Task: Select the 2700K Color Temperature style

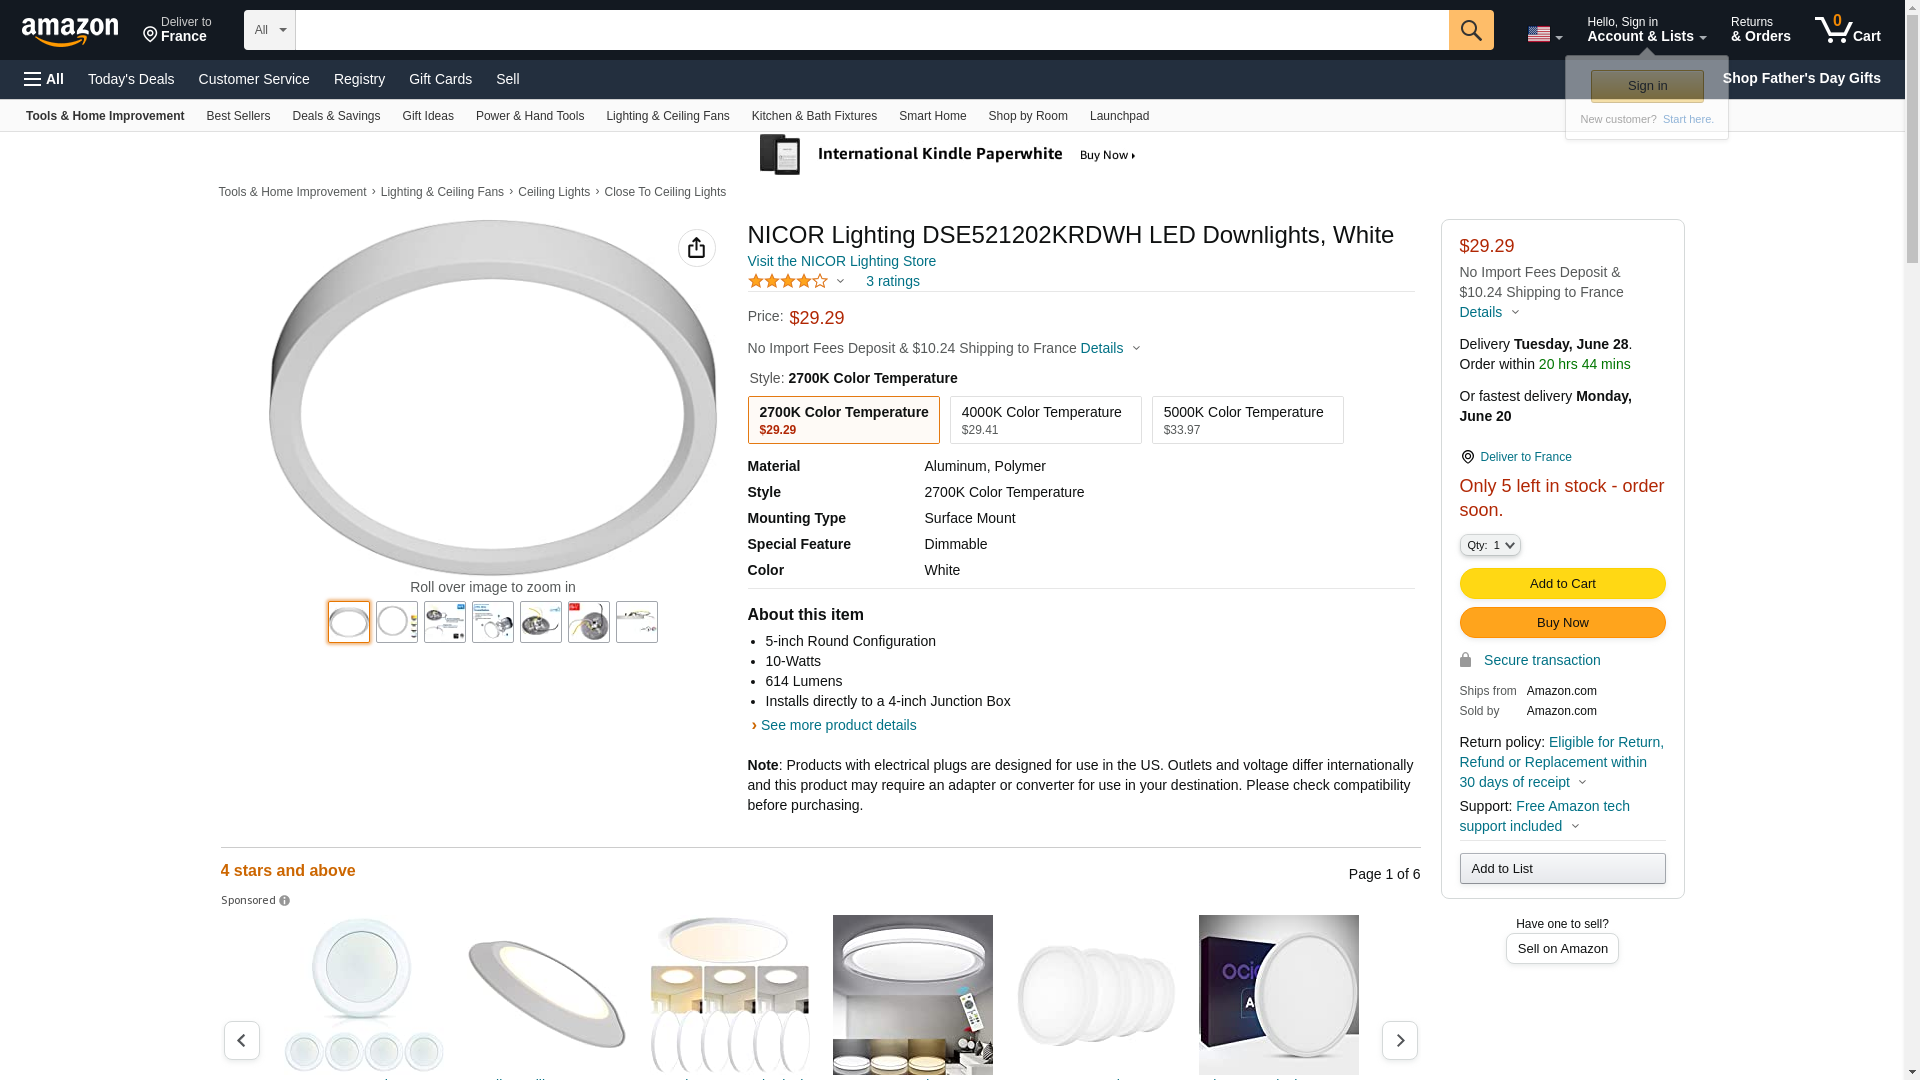Action: 843,420
